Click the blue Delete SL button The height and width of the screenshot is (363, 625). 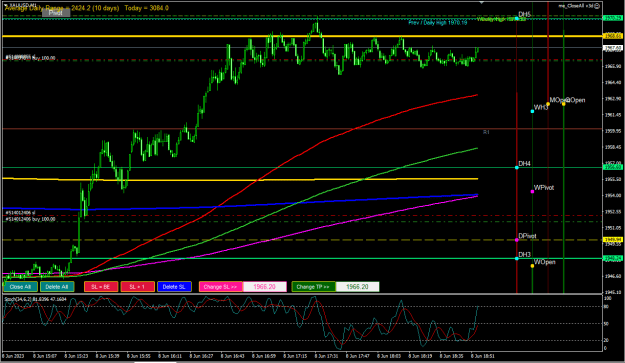point(174,286)
